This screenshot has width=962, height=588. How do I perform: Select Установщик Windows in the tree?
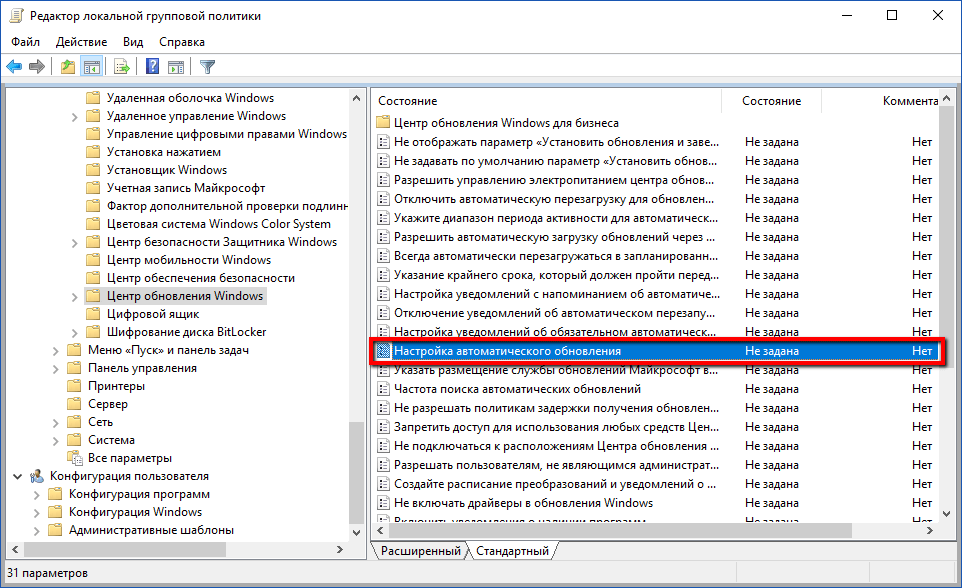click(166, 170)
